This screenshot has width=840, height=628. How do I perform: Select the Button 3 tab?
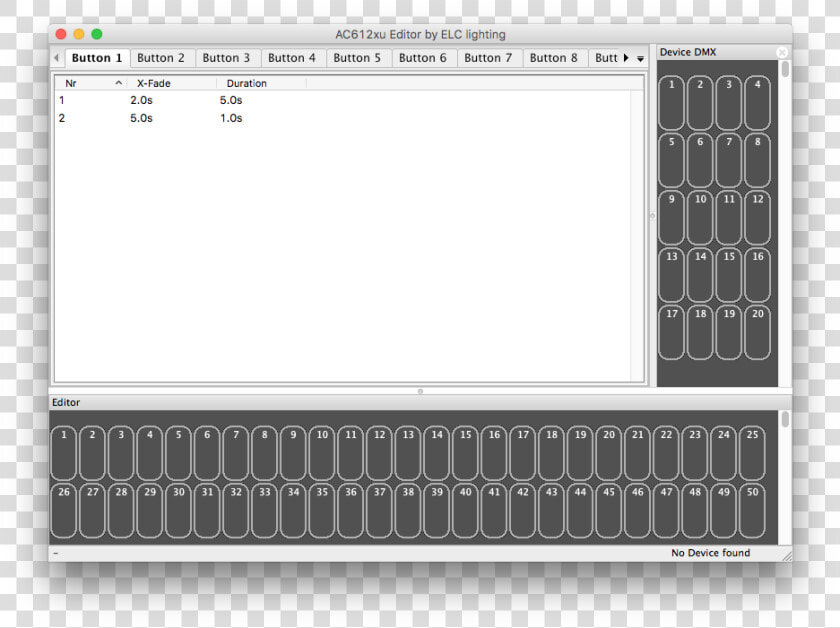coord(227,58)
